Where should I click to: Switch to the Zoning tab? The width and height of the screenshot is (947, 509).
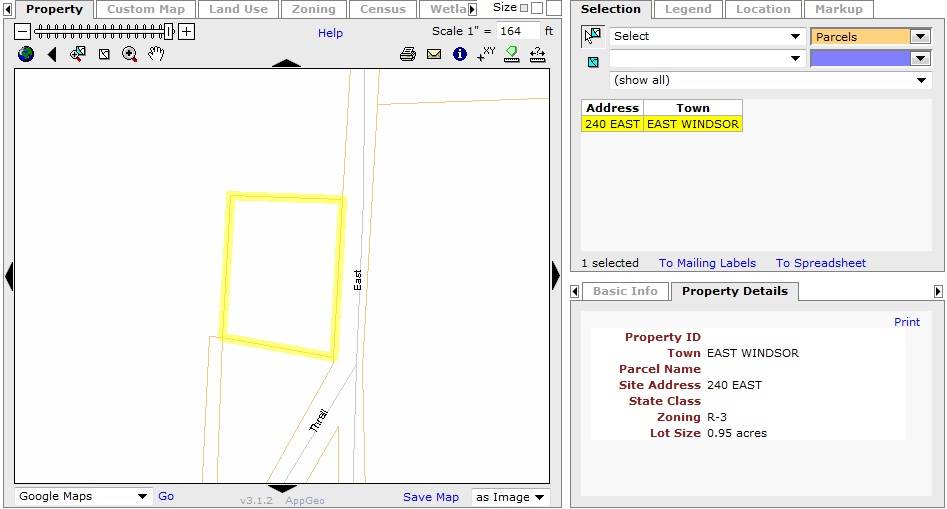313,9
